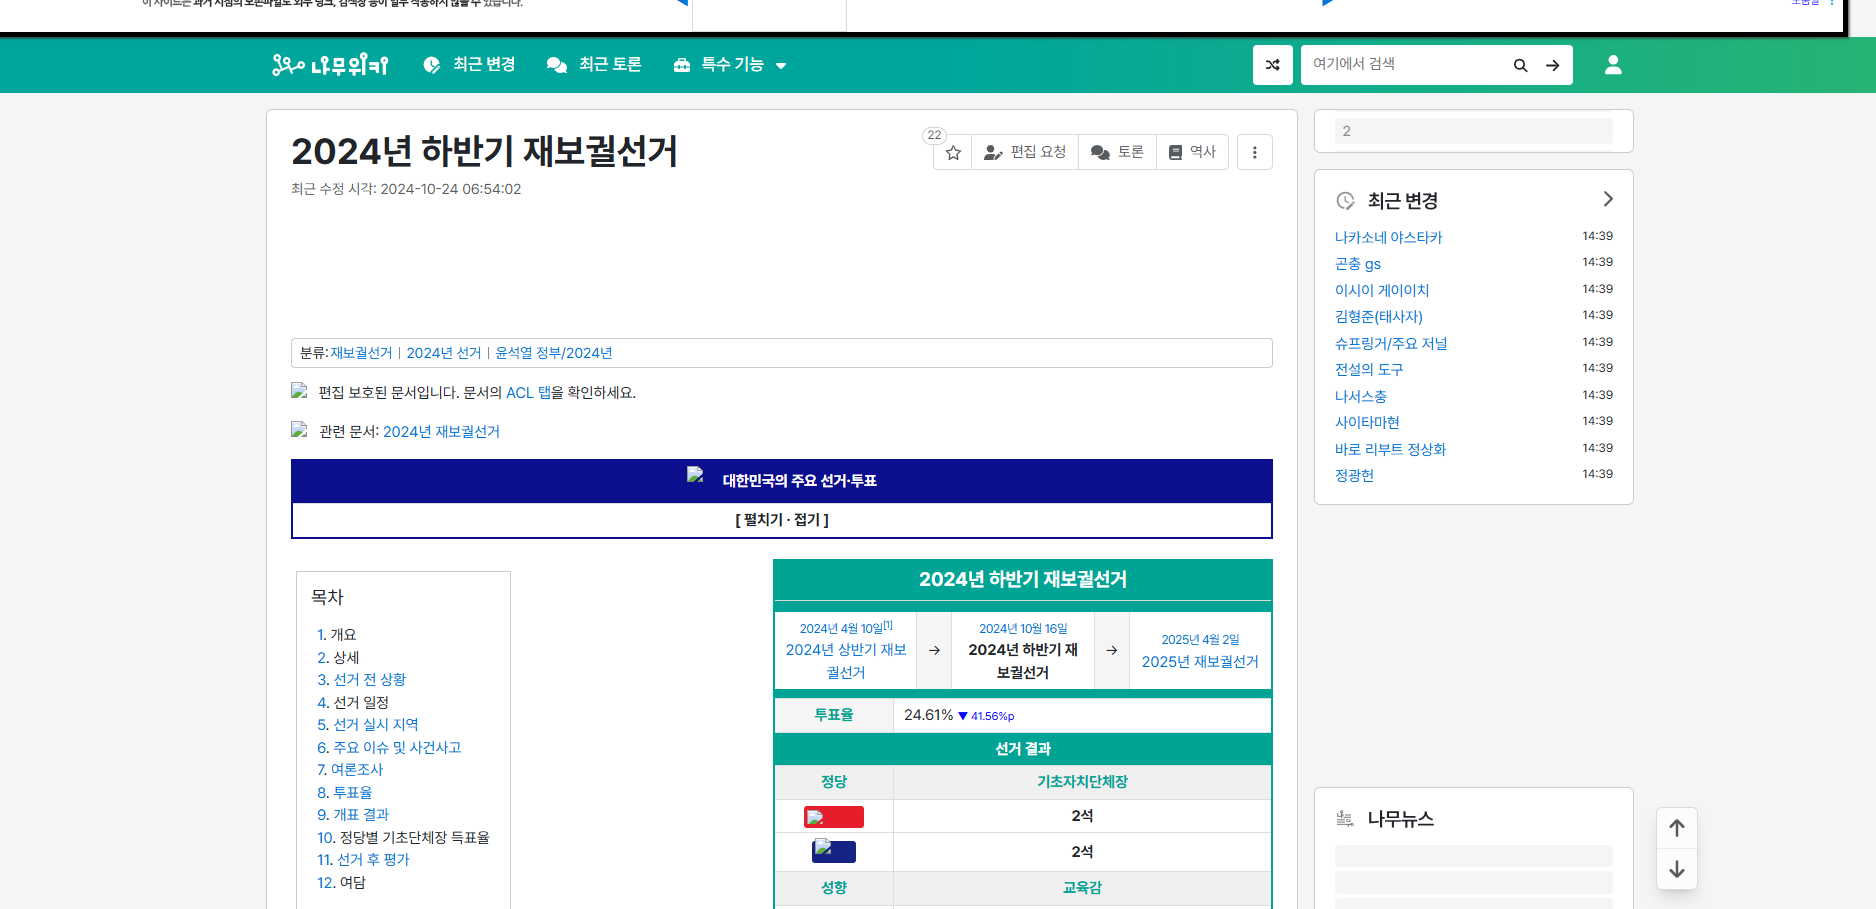
Task: Jump to 3. 선거 전 상황
Action: [x=361, y=680]
